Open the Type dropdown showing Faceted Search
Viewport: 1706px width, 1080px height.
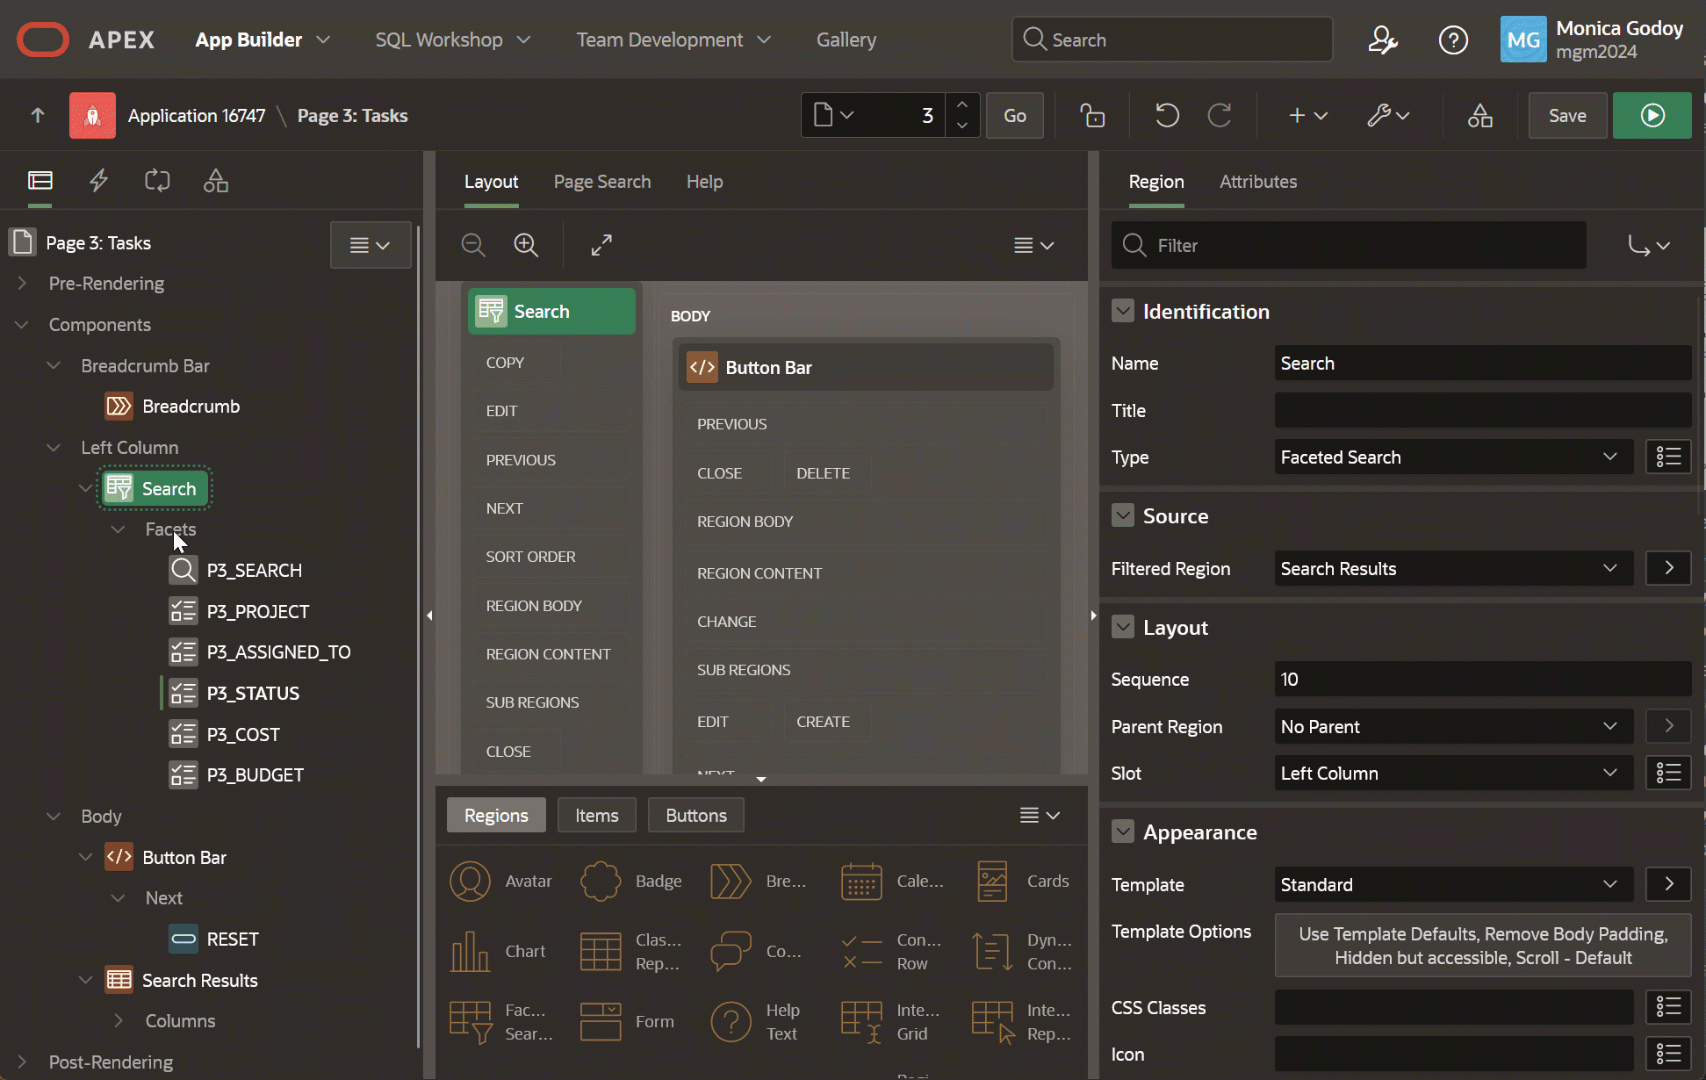point(1452,457)
